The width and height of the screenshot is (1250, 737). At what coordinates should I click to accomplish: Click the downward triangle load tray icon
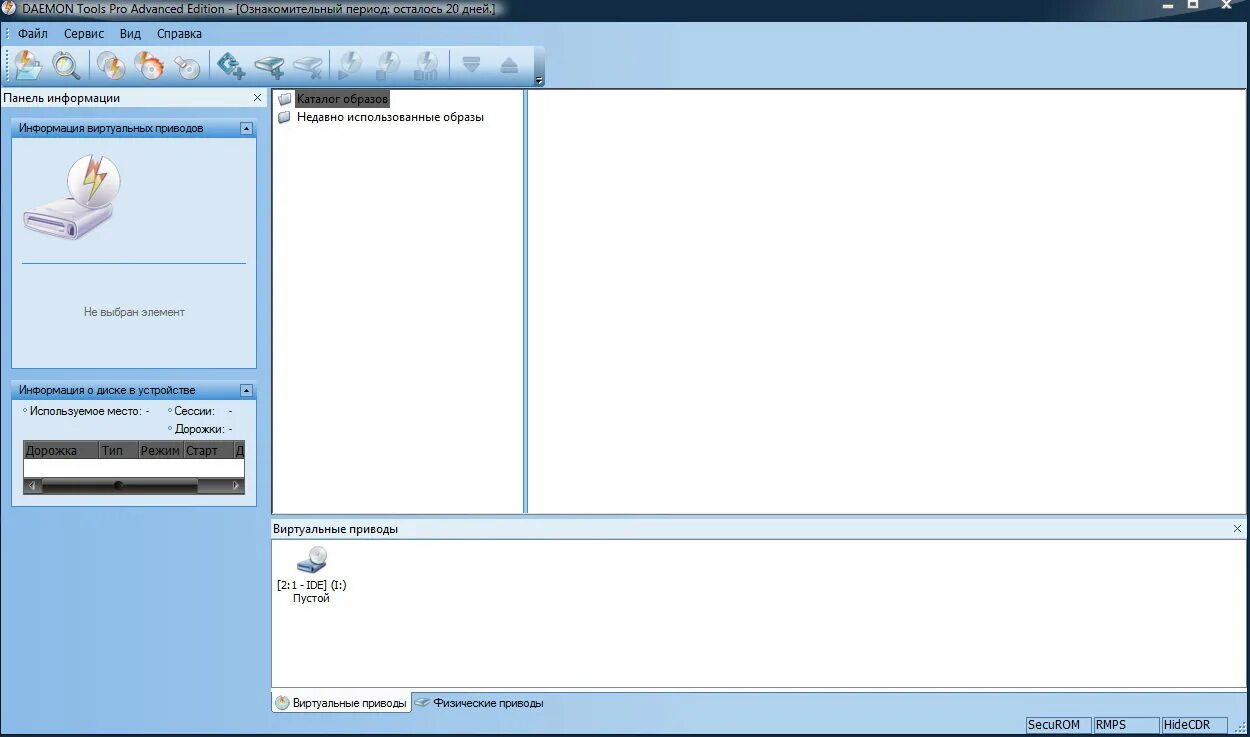[471, 66]
